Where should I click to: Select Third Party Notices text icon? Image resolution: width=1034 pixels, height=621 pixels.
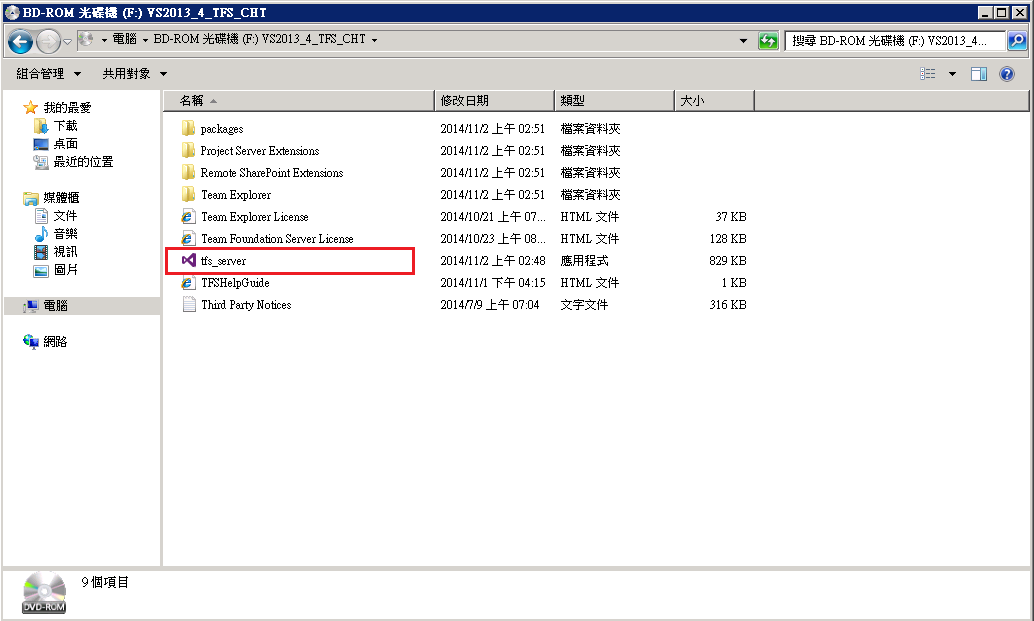189,305
